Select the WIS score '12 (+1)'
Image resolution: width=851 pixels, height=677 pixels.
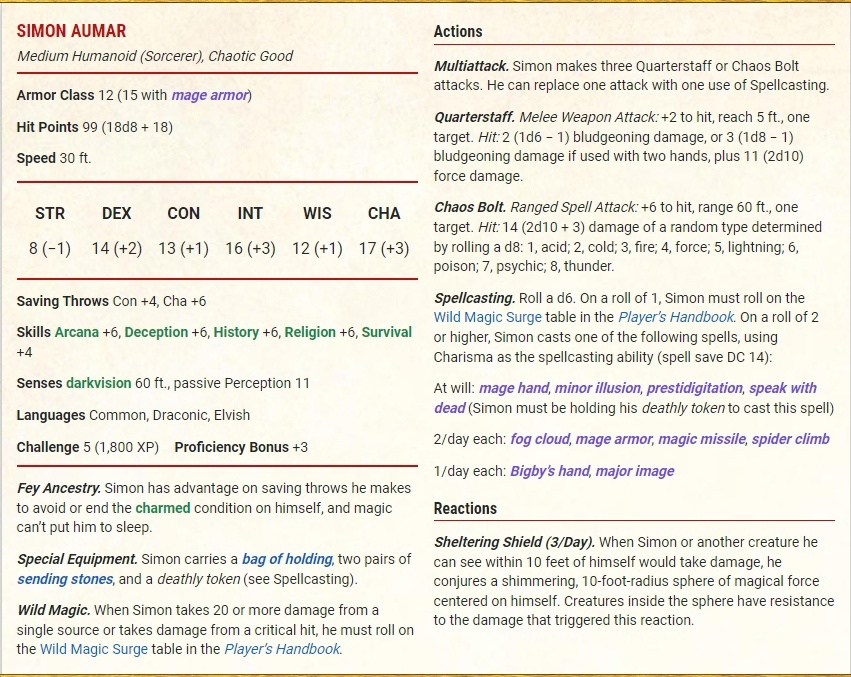[x=317, y=249]
